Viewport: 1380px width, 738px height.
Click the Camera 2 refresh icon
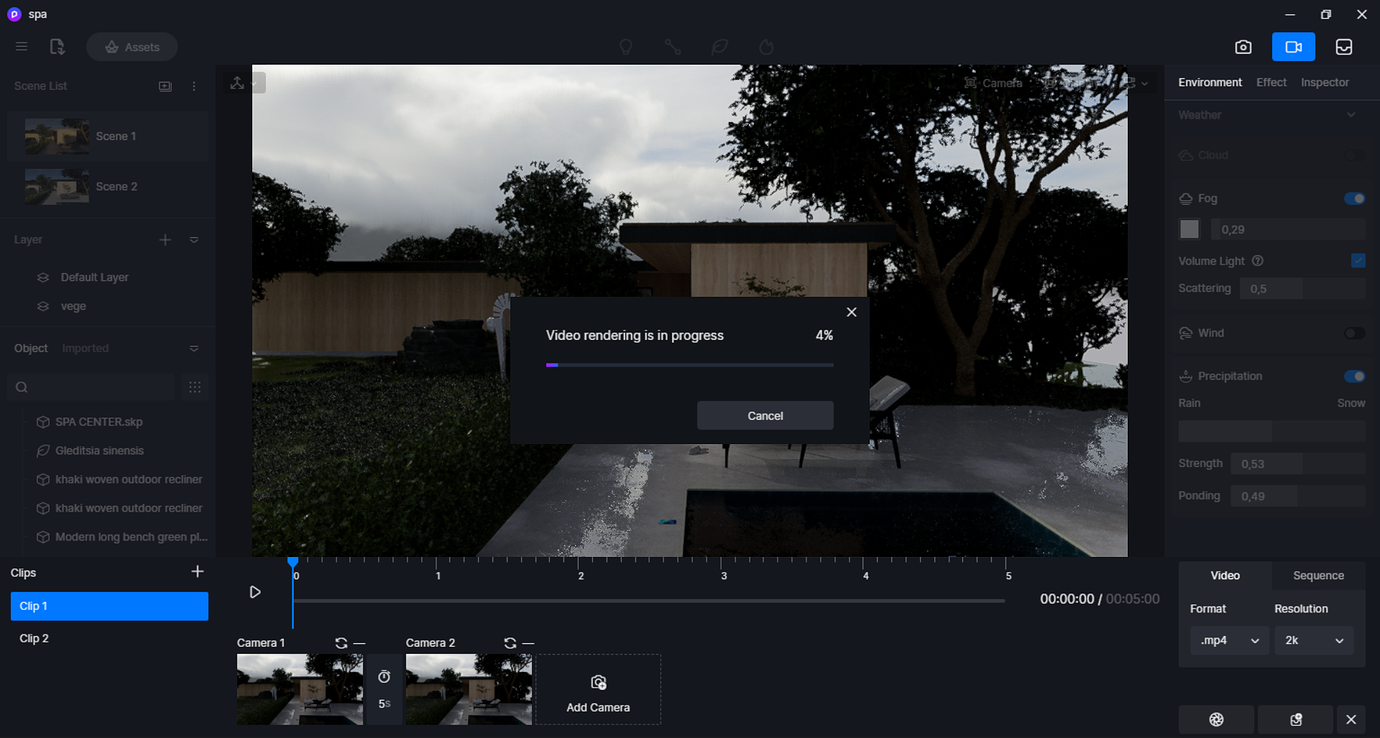pos(510,643)
